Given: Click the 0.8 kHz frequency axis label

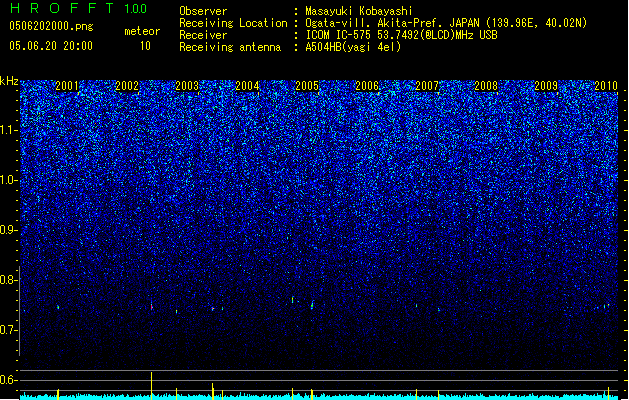Looking at the screenshot, I should tap(9, 280).
